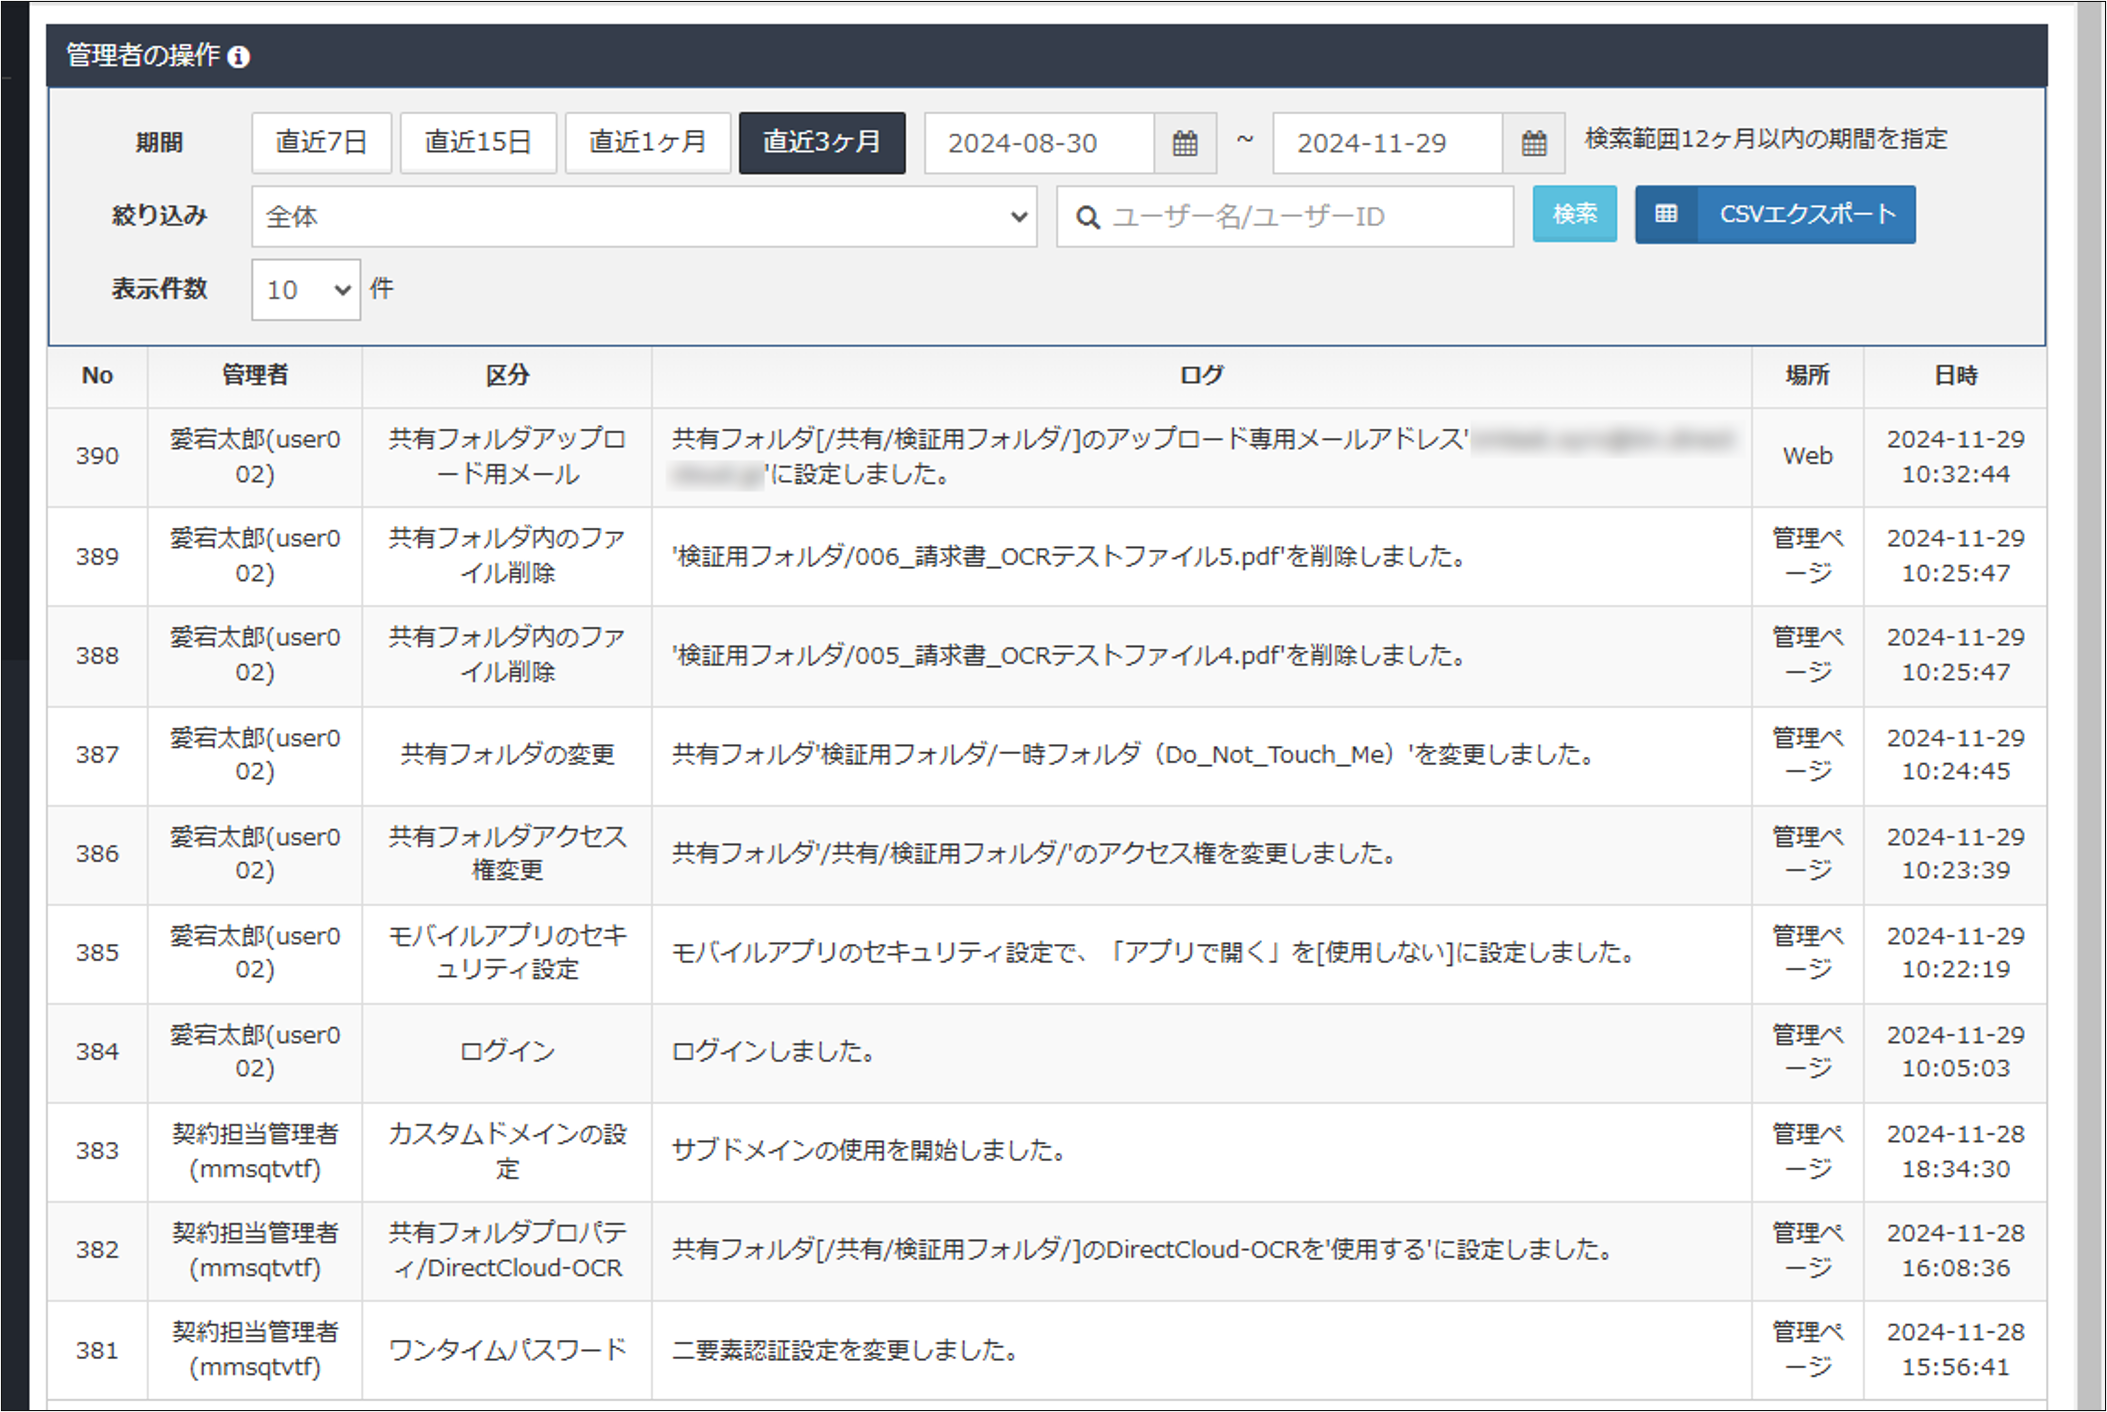This screenshot has width=2107, height=1412.
Task: Click timestamp 2024-11-29 10:32:44
Action: pyautogui.click(x=1955, y=456)
